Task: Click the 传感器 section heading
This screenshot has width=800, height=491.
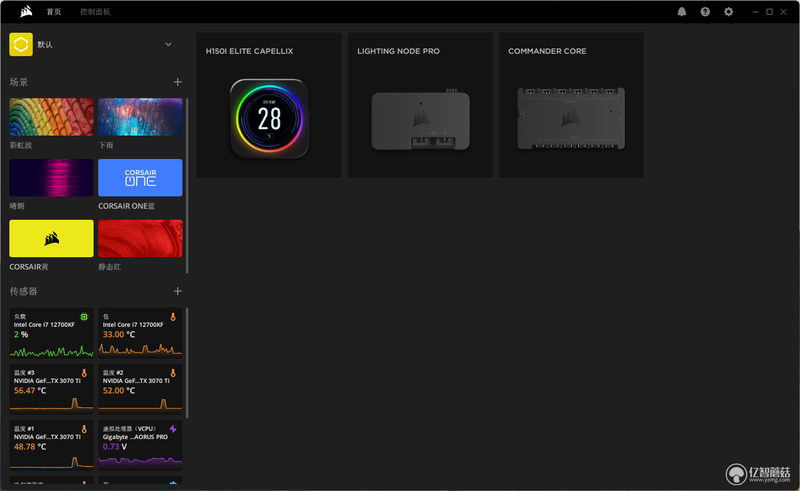Action: click(23, 291)
